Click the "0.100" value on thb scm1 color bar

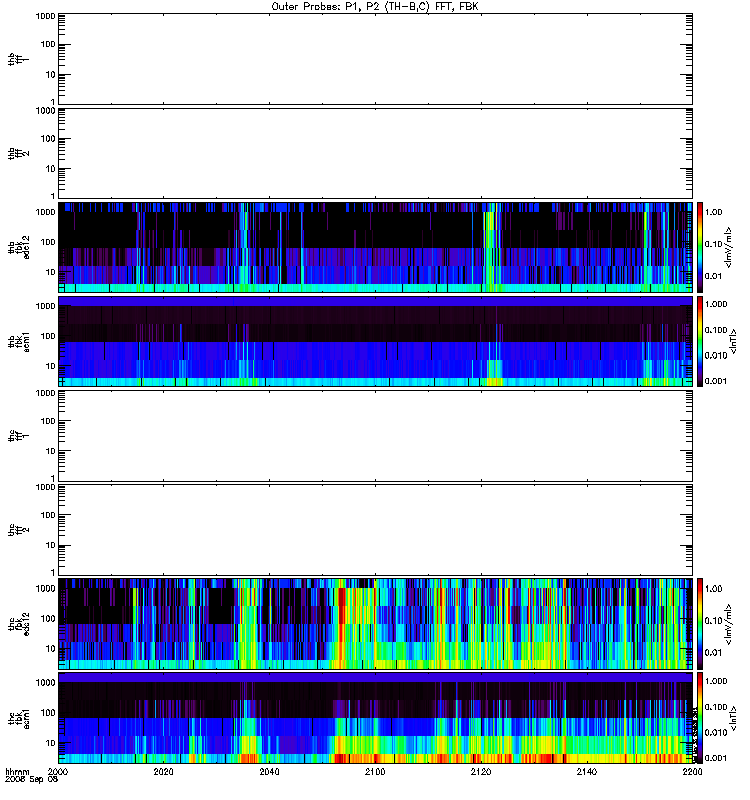[716, 330]
